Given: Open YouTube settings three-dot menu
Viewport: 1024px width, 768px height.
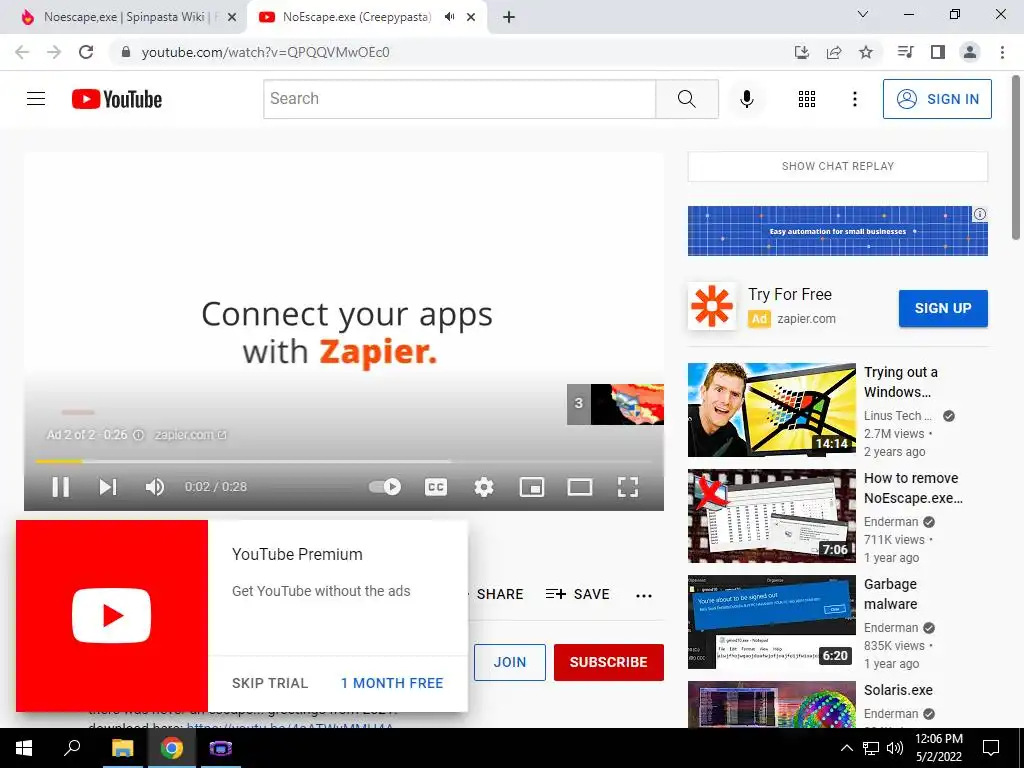Looking at the screenshot, I should point(854,99).
